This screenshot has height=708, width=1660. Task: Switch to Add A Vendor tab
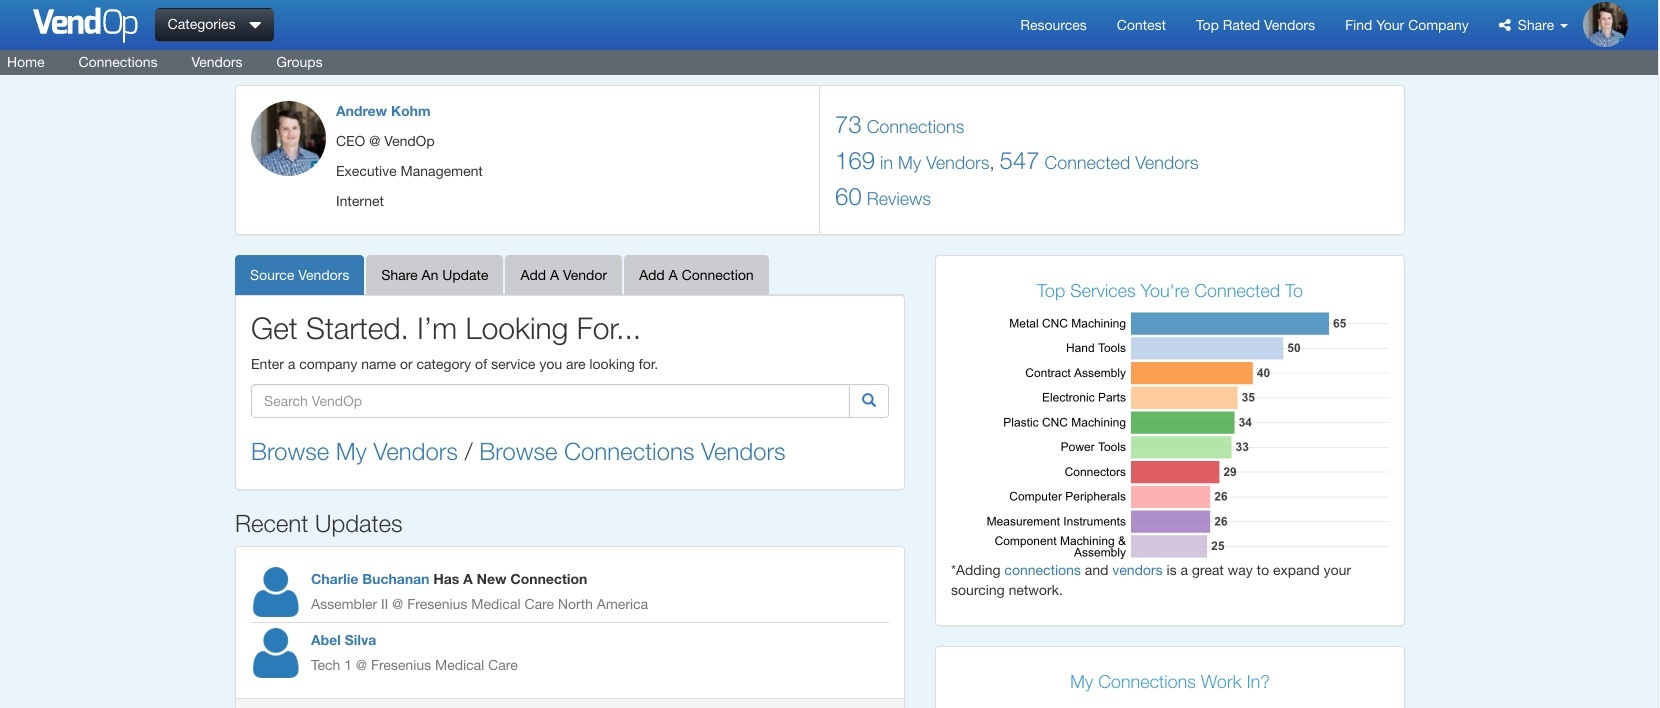pos(563,275)
